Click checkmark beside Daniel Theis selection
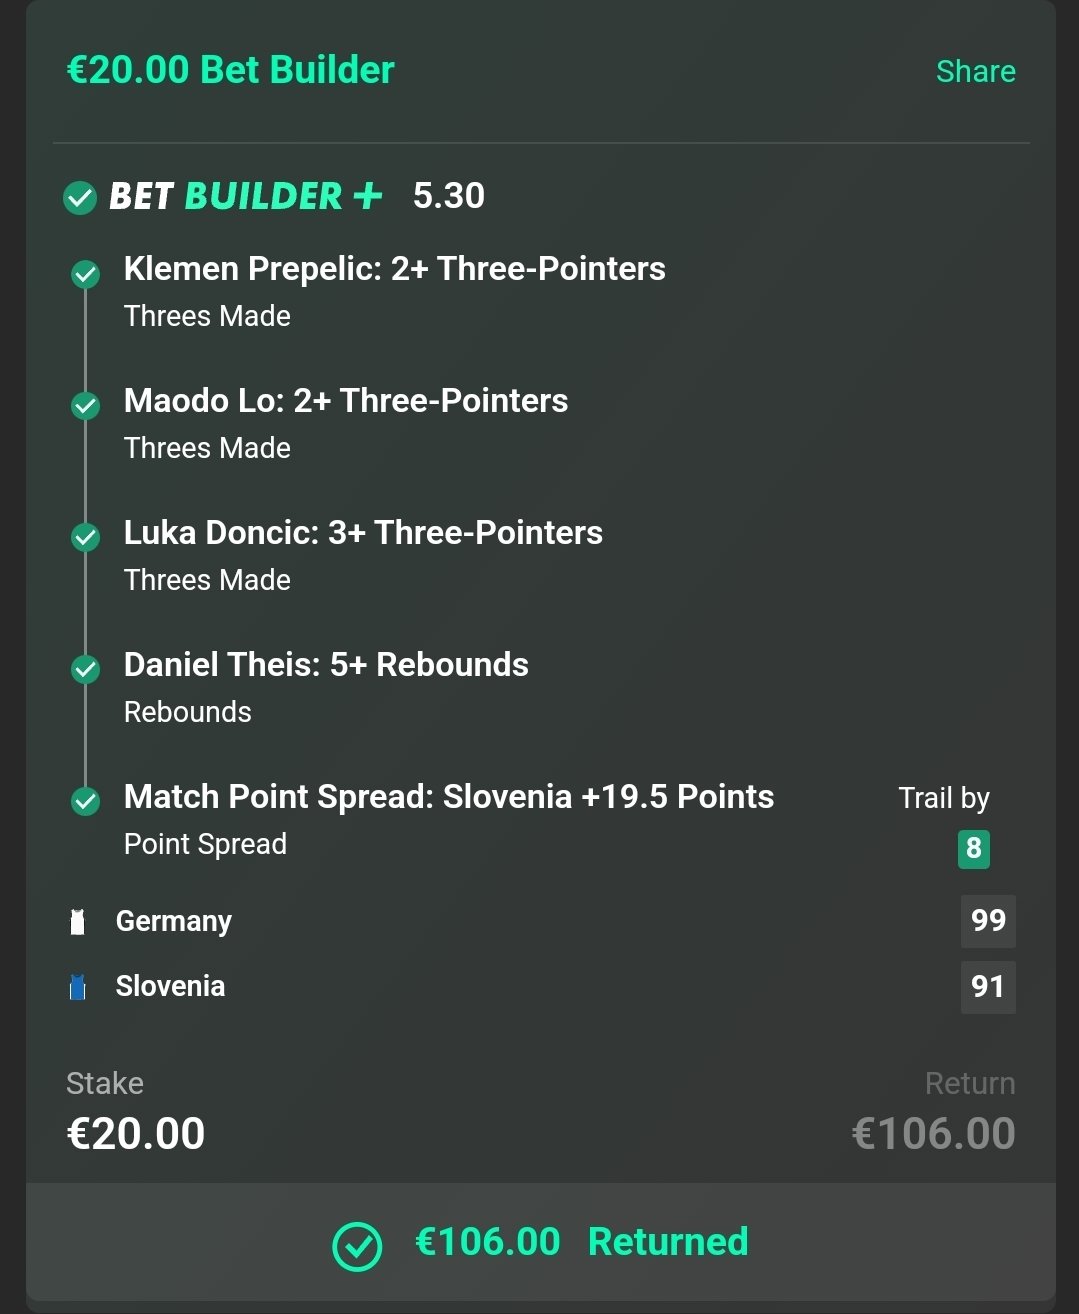Screen dimensions: 1079x1314 [x=86, y=669]
